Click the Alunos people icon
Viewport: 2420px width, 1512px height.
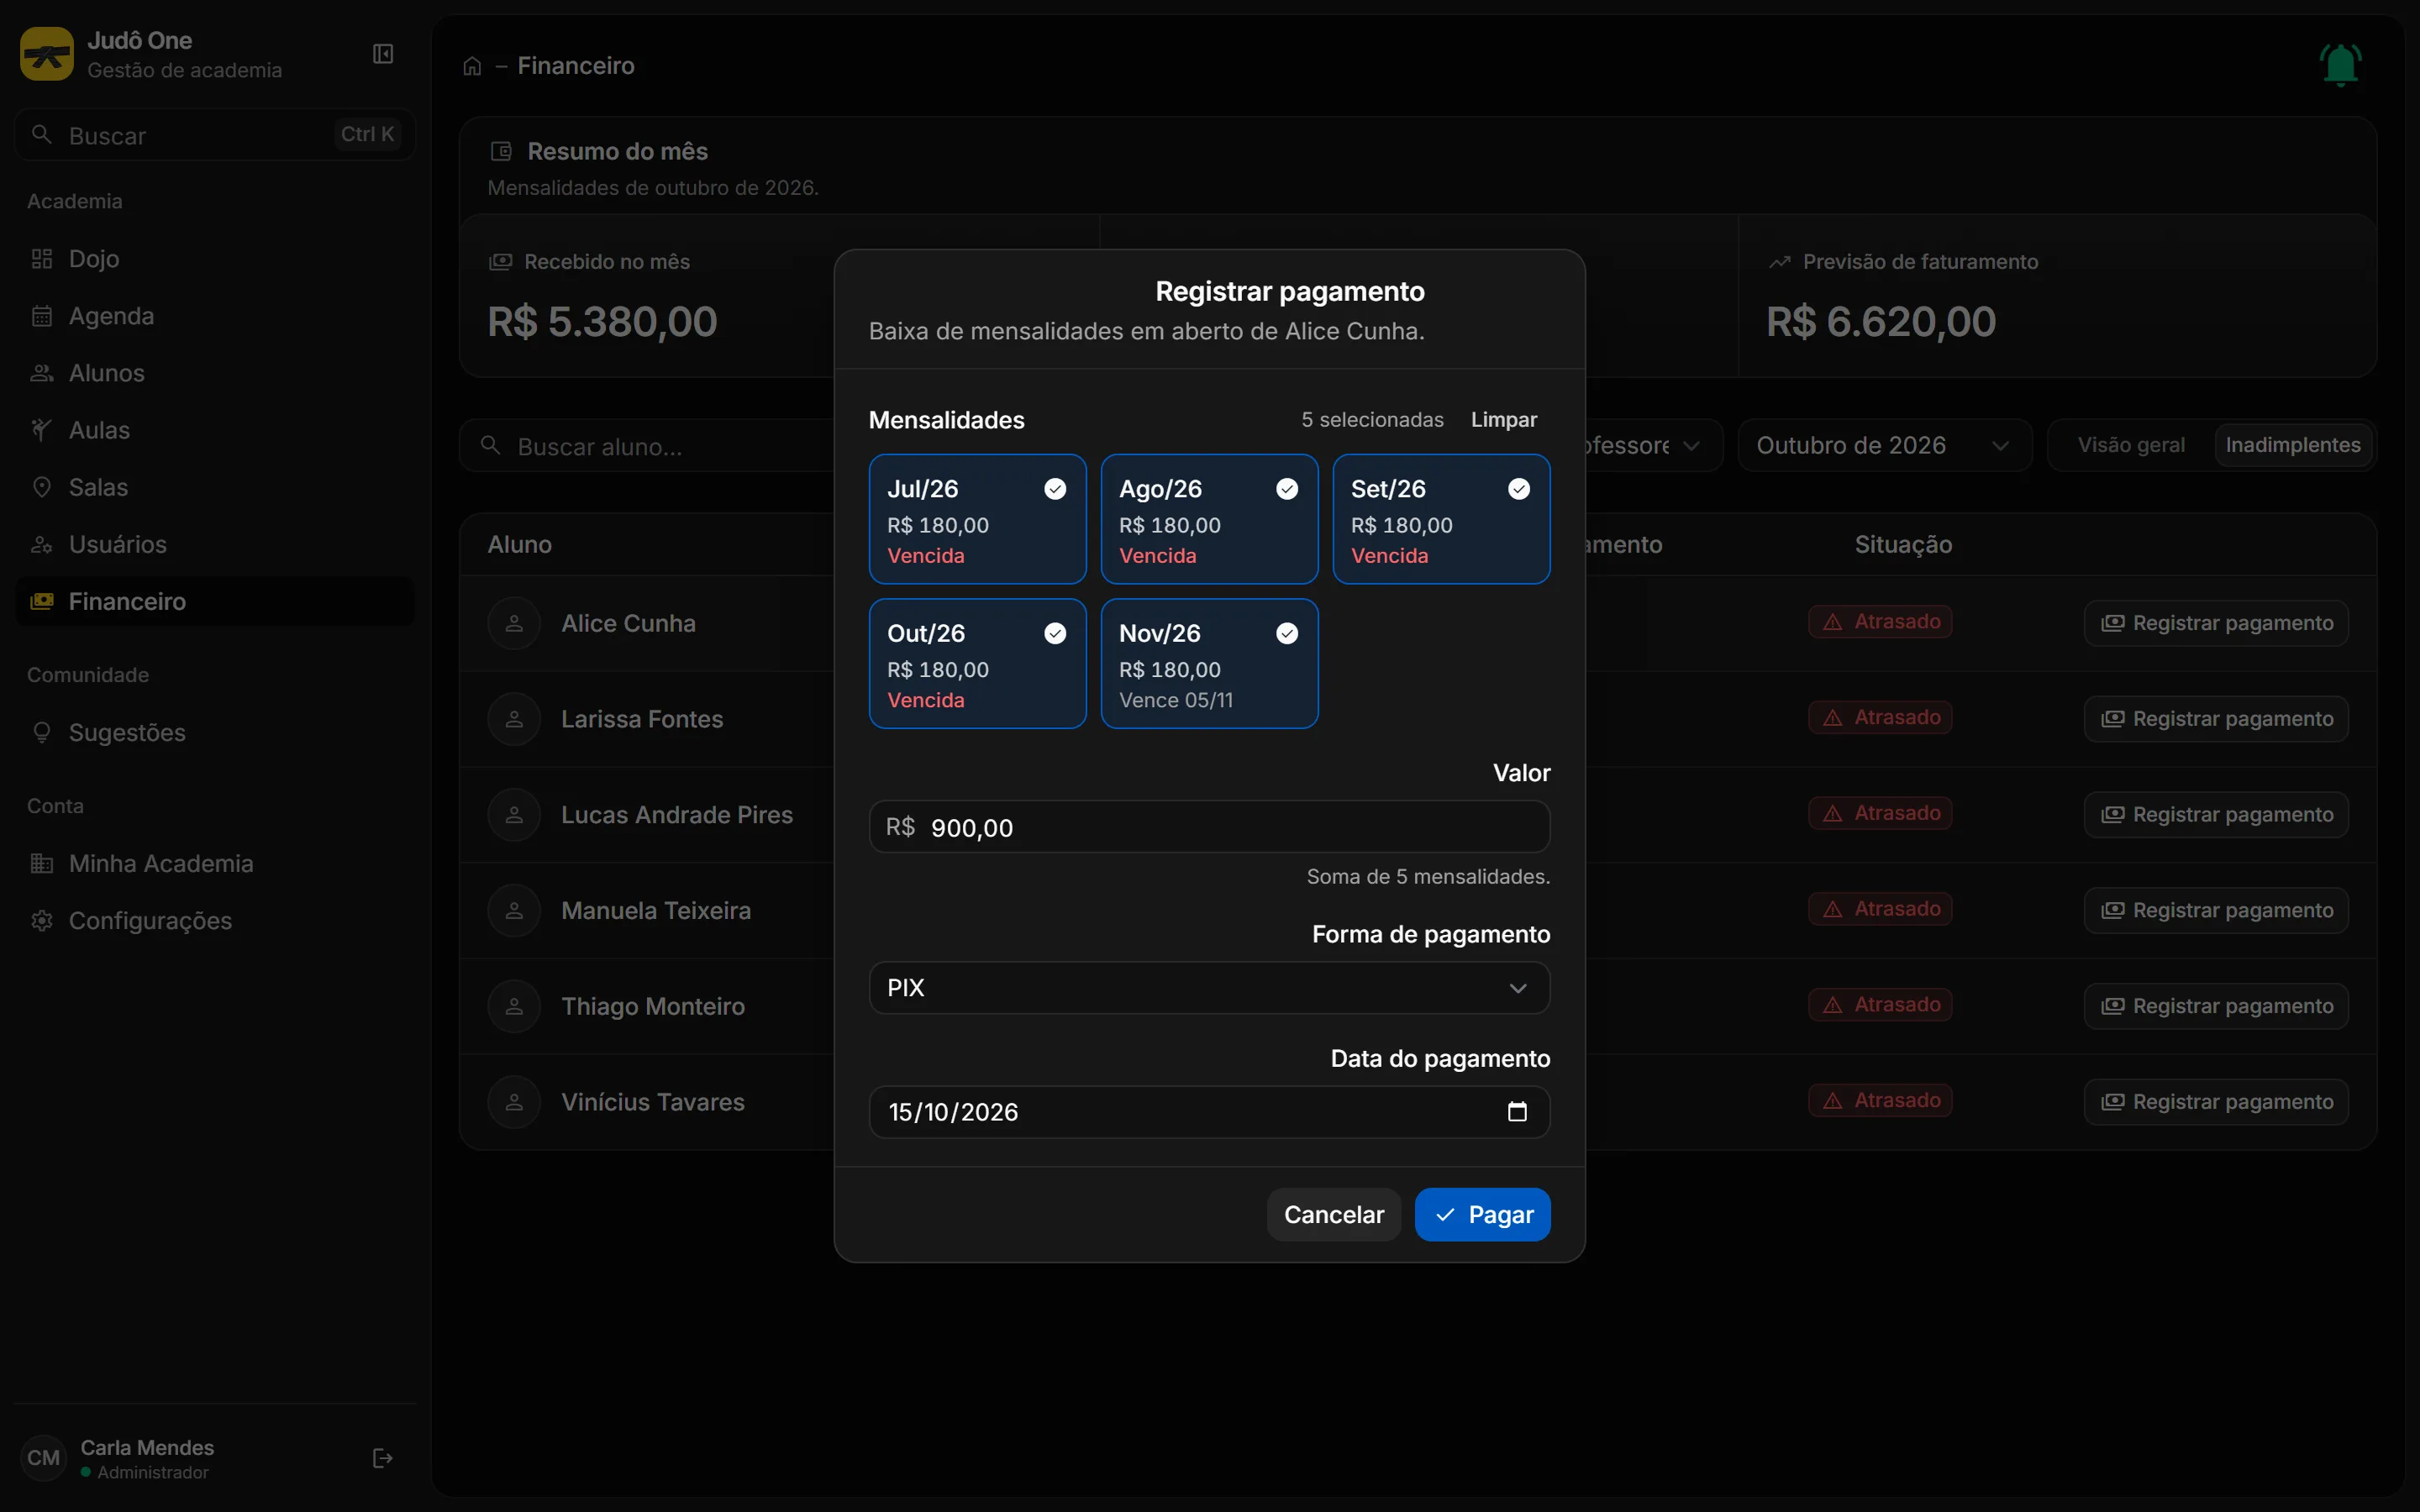pos(42,373)
